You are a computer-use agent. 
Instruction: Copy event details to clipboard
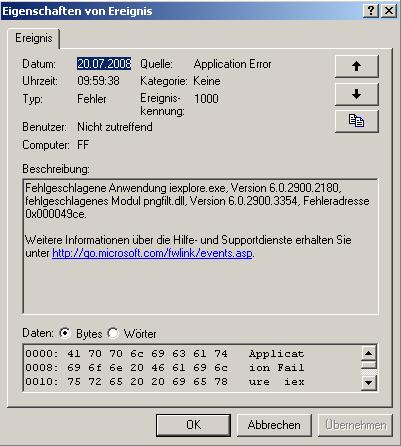356,121
